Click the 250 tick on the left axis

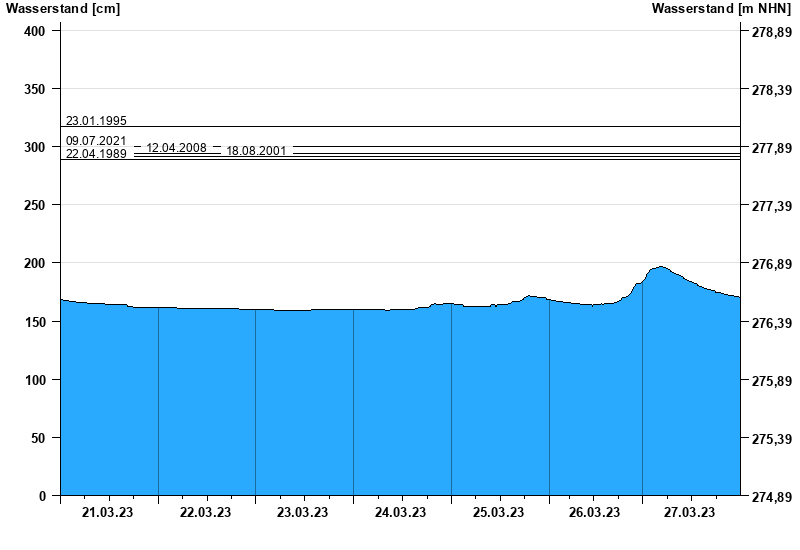36,205
